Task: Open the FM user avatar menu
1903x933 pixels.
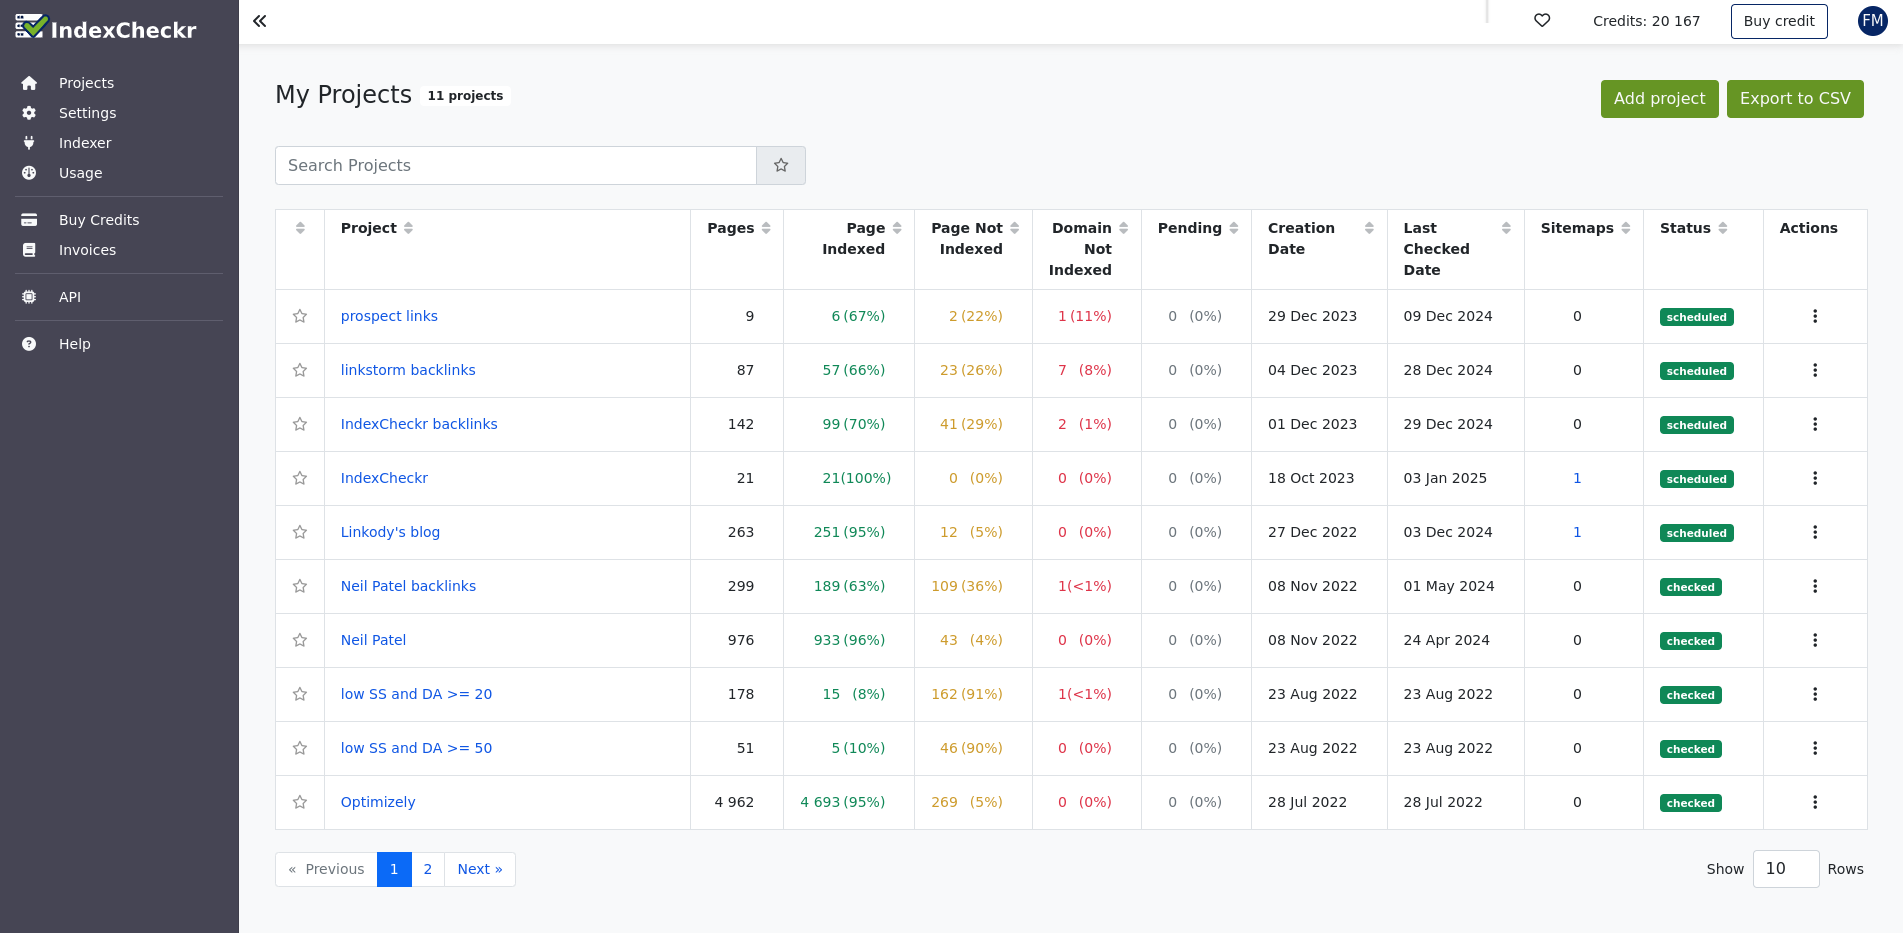Action: pyautogui.click(x=1872, y=21)
